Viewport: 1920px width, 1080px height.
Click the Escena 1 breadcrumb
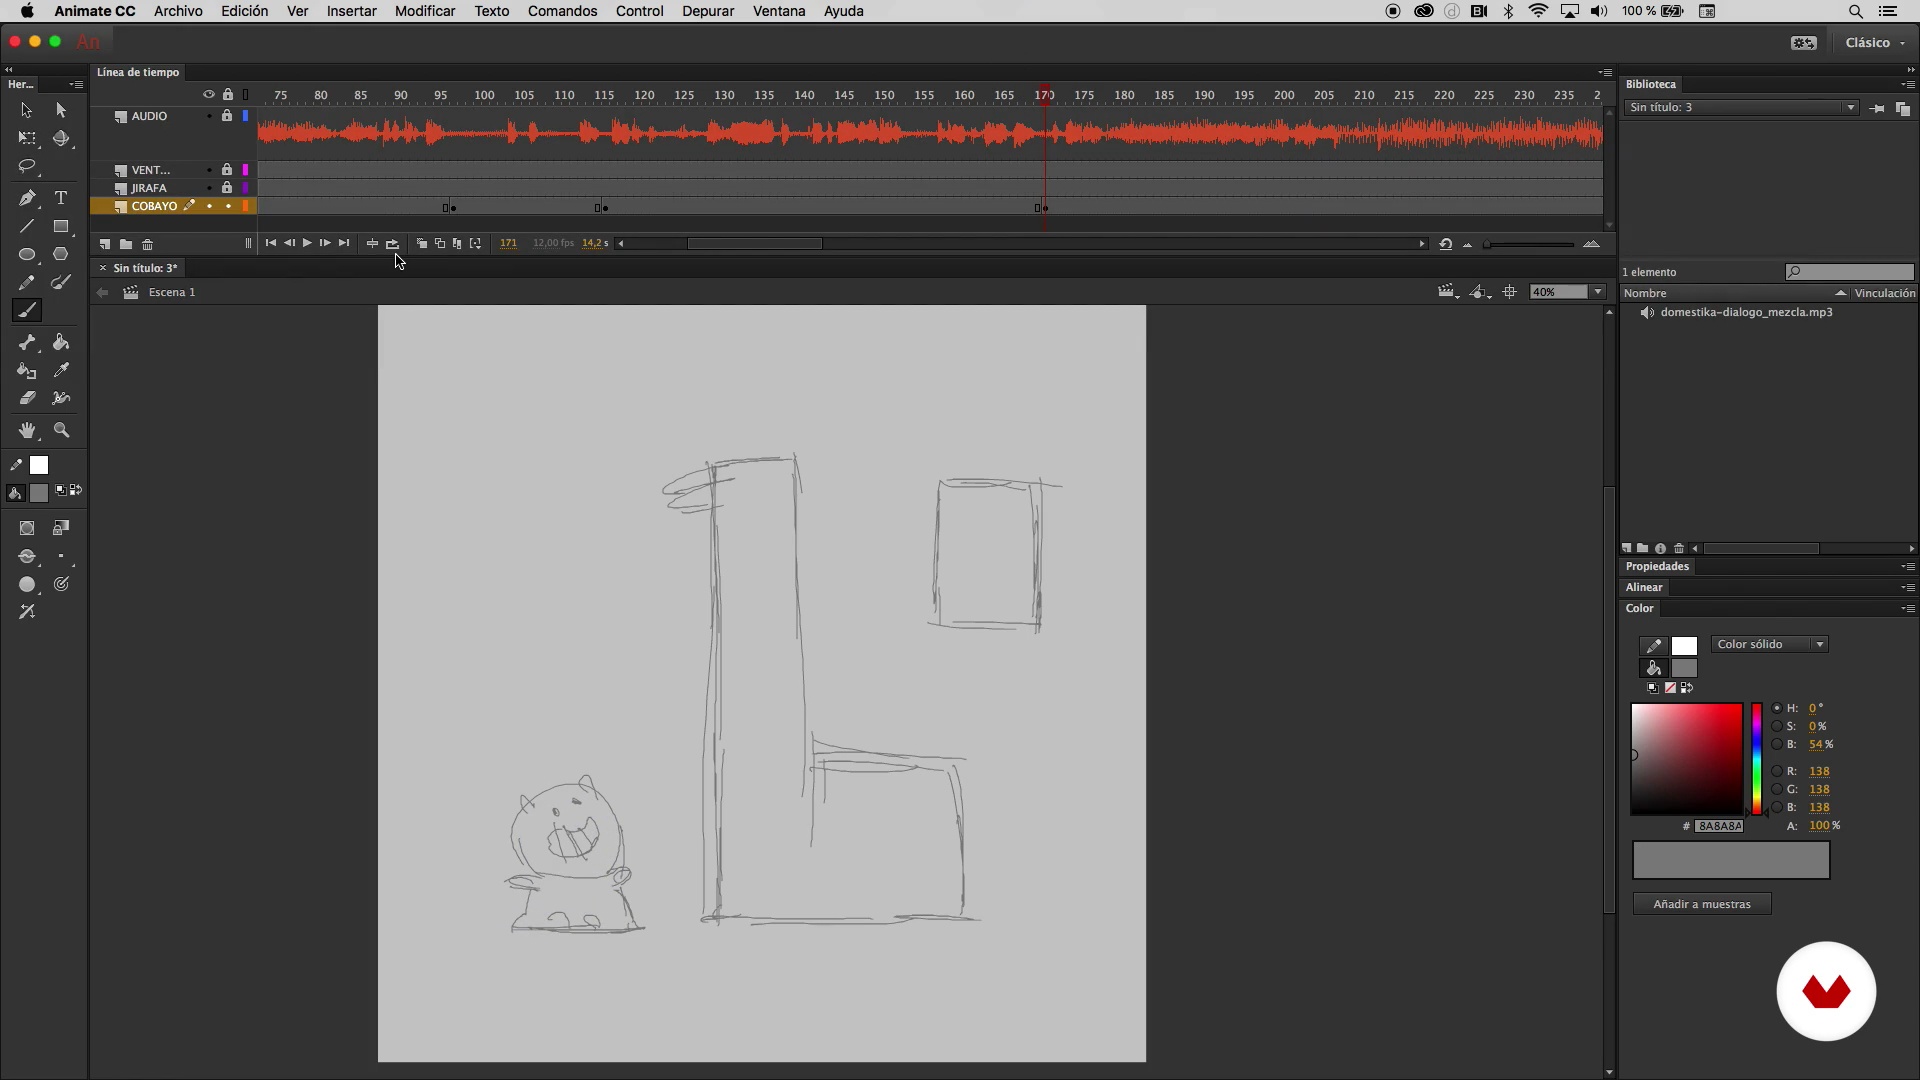click(171, 292)
